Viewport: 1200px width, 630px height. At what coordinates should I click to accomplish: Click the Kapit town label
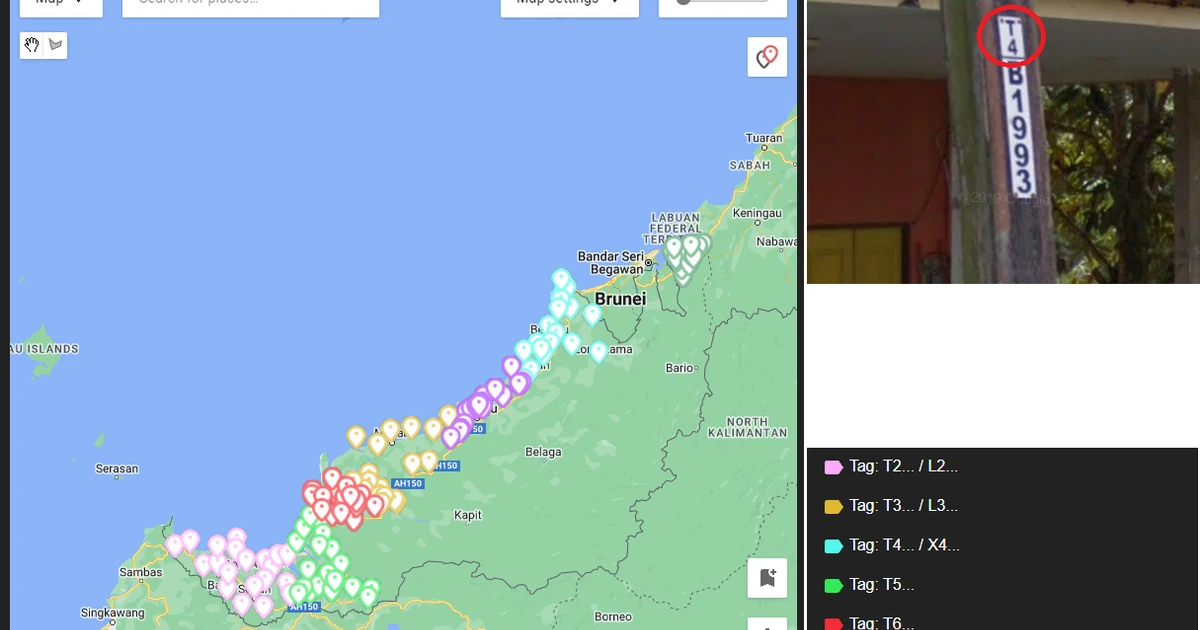pyautogui.click(x=468, y=515)
